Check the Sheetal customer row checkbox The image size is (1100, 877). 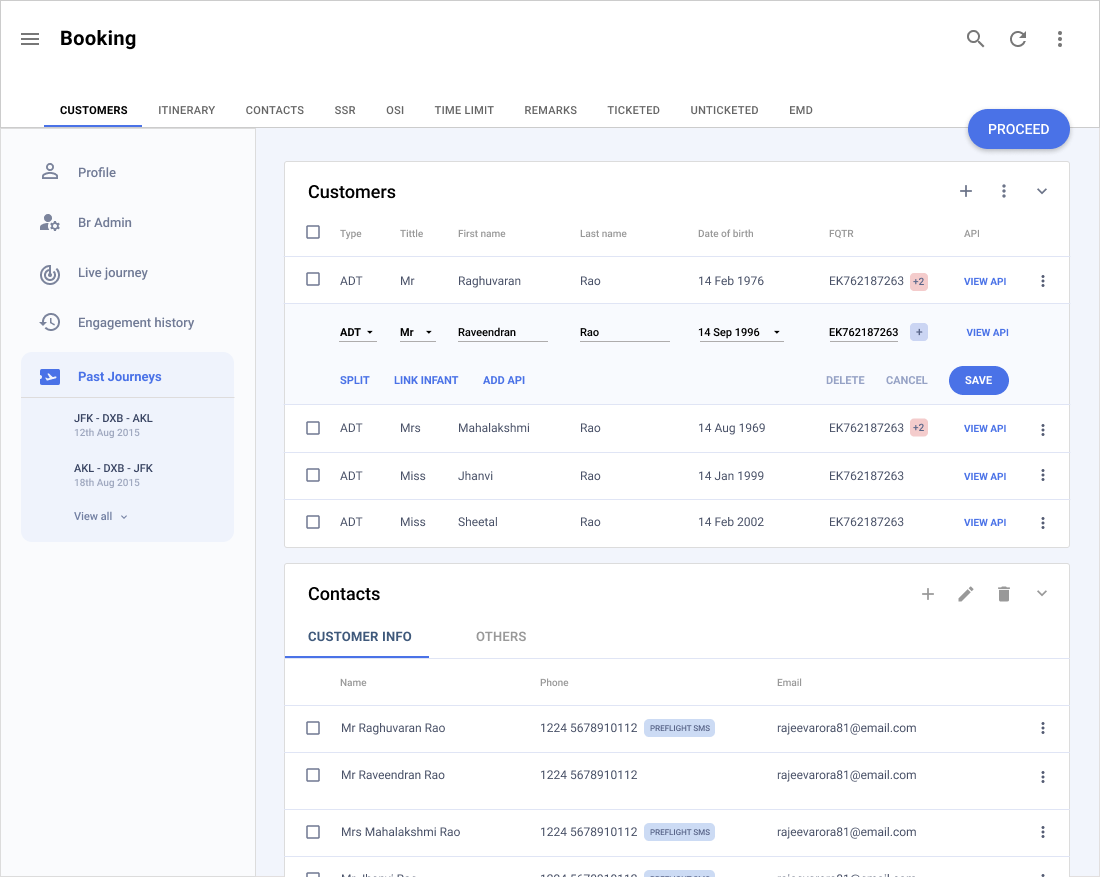point(313,522)
